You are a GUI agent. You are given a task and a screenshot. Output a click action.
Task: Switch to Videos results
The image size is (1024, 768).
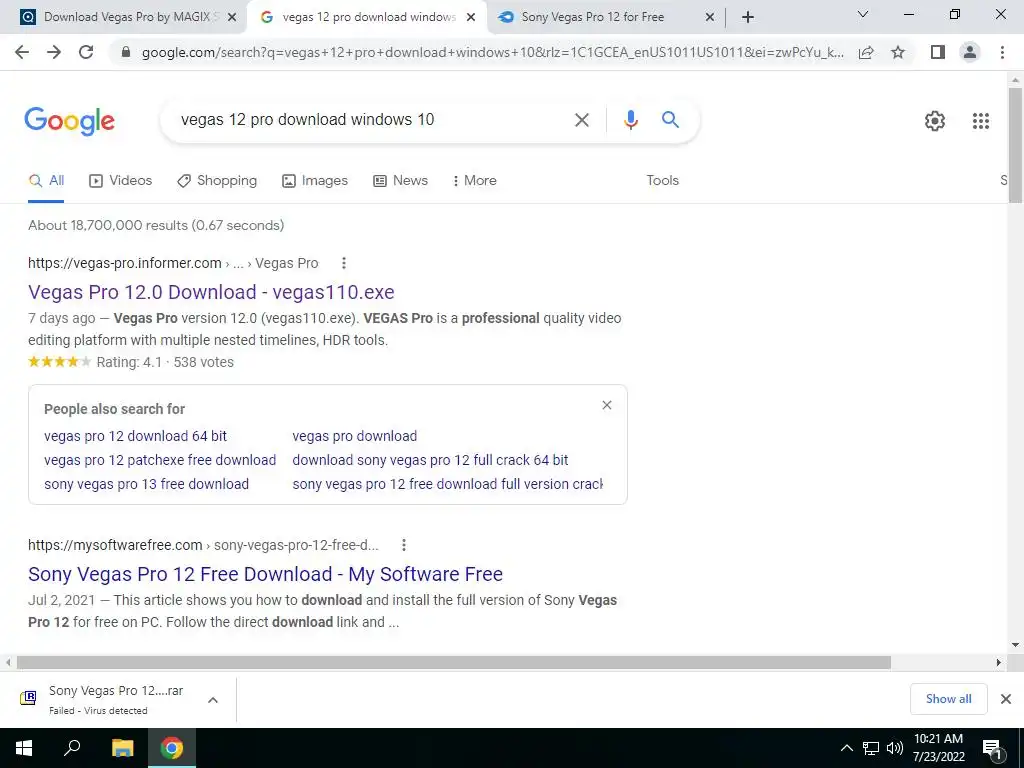pyautogui.click(x=120, y=181)
